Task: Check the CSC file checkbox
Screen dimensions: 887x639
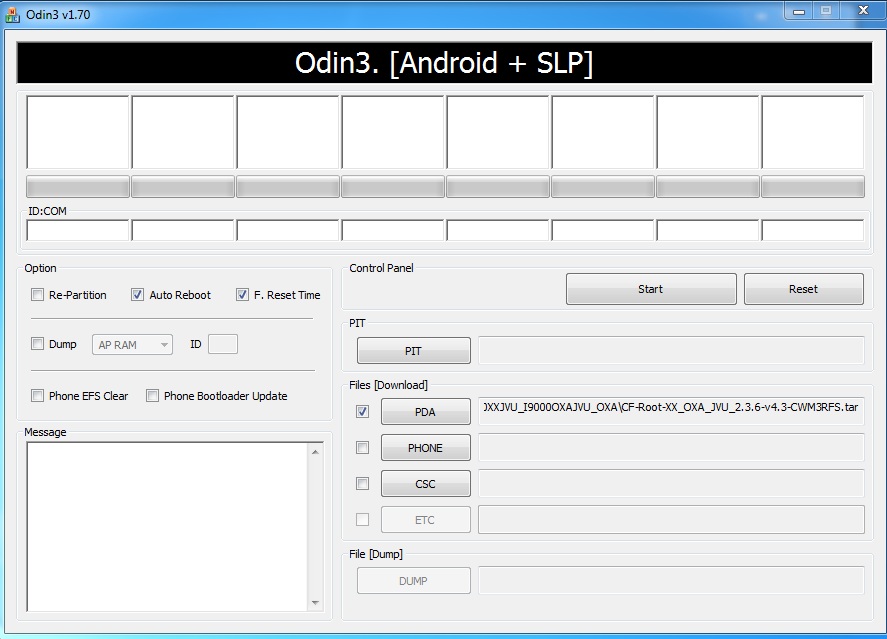Action: tap(363, 484)
